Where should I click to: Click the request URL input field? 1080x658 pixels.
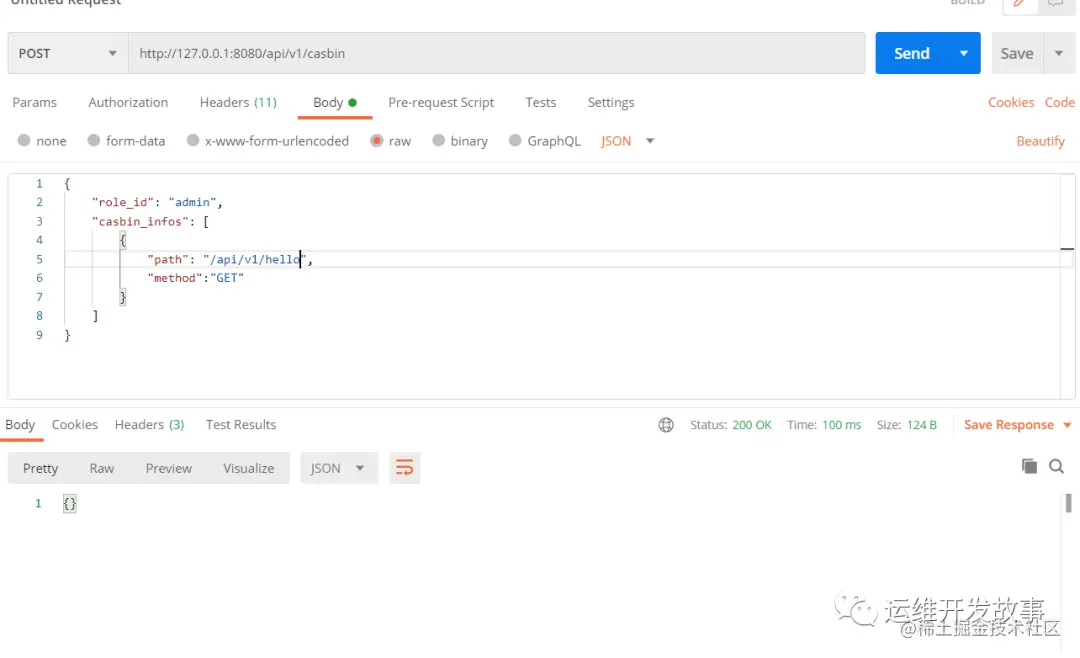(x=497, y=53)
